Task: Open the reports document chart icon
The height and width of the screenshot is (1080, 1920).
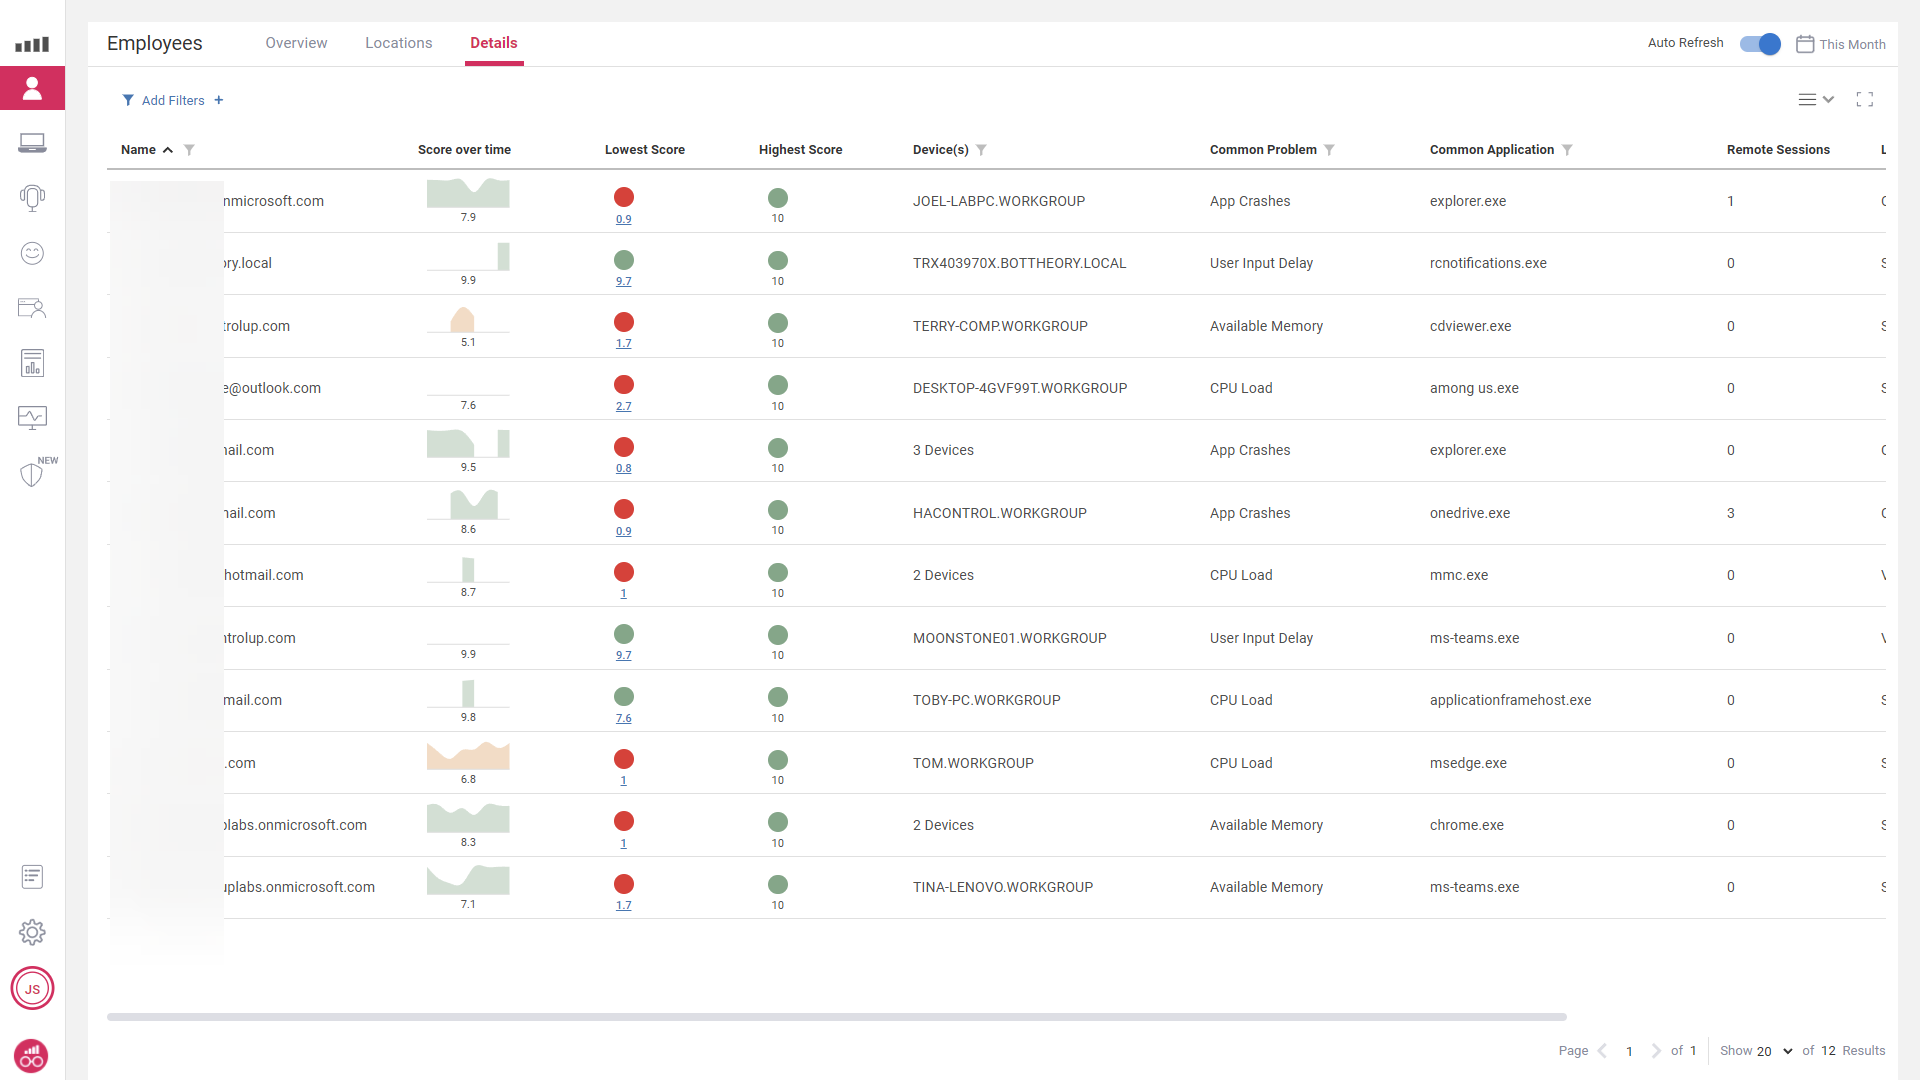Action: 32,363
